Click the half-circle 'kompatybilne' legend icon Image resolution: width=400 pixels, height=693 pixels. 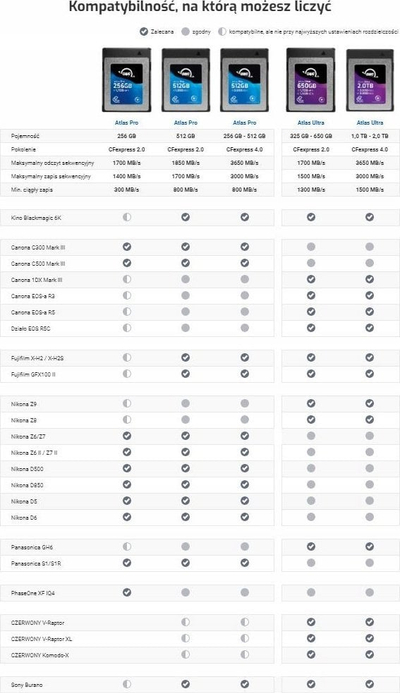click(x=222, y=32)
